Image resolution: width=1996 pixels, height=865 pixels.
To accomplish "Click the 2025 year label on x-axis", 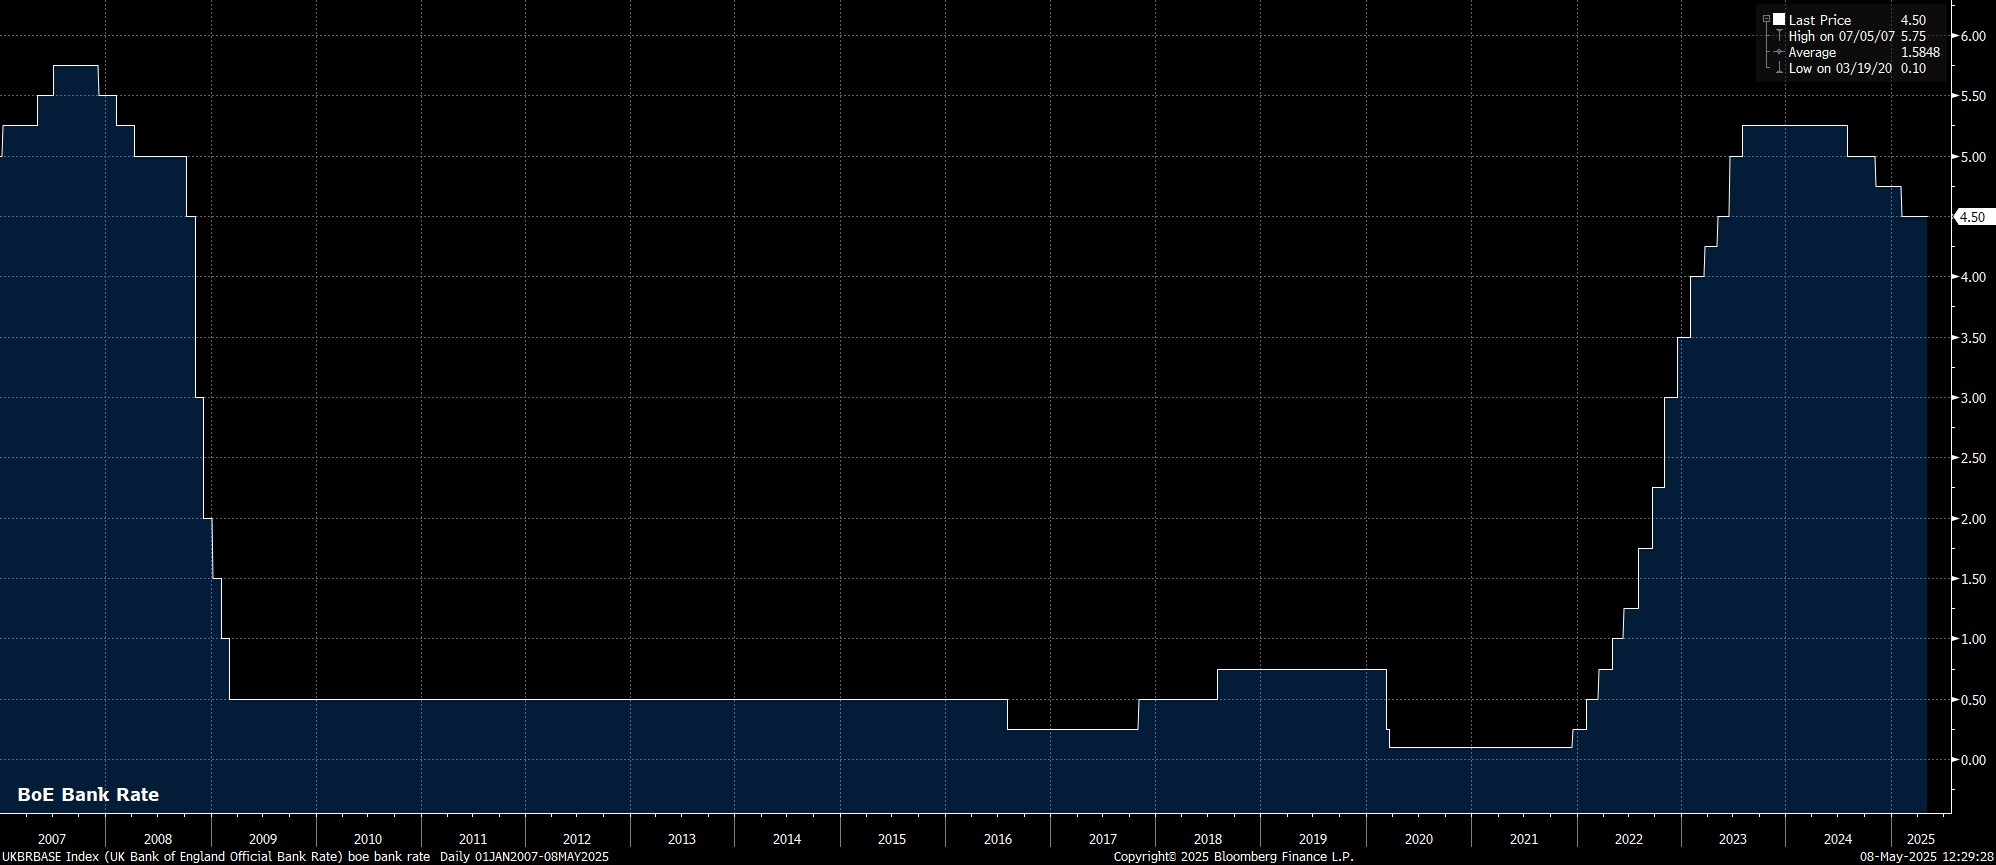I will (x=1912, y=839).
